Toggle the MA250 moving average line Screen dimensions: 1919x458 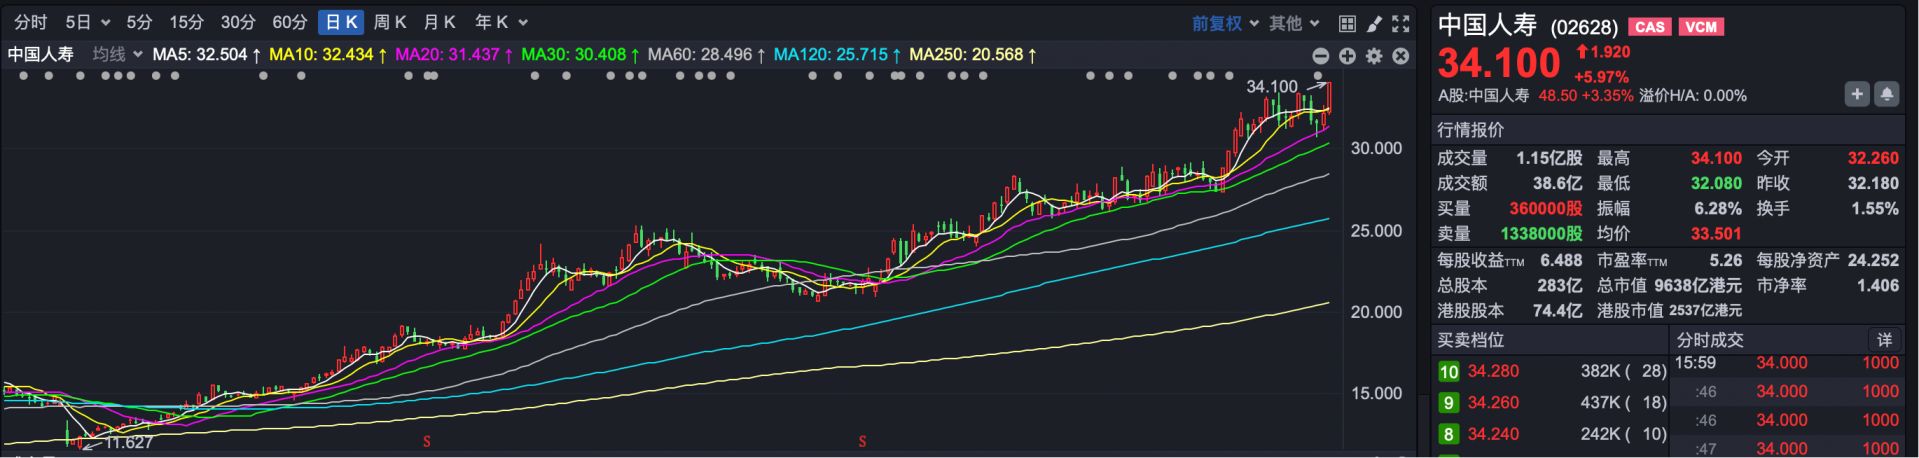click(971, 54)
